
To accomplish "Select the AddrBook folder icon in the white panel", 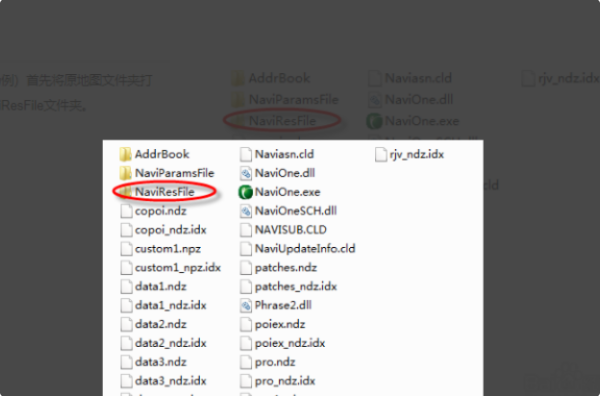I will click(x=126, y=154).
